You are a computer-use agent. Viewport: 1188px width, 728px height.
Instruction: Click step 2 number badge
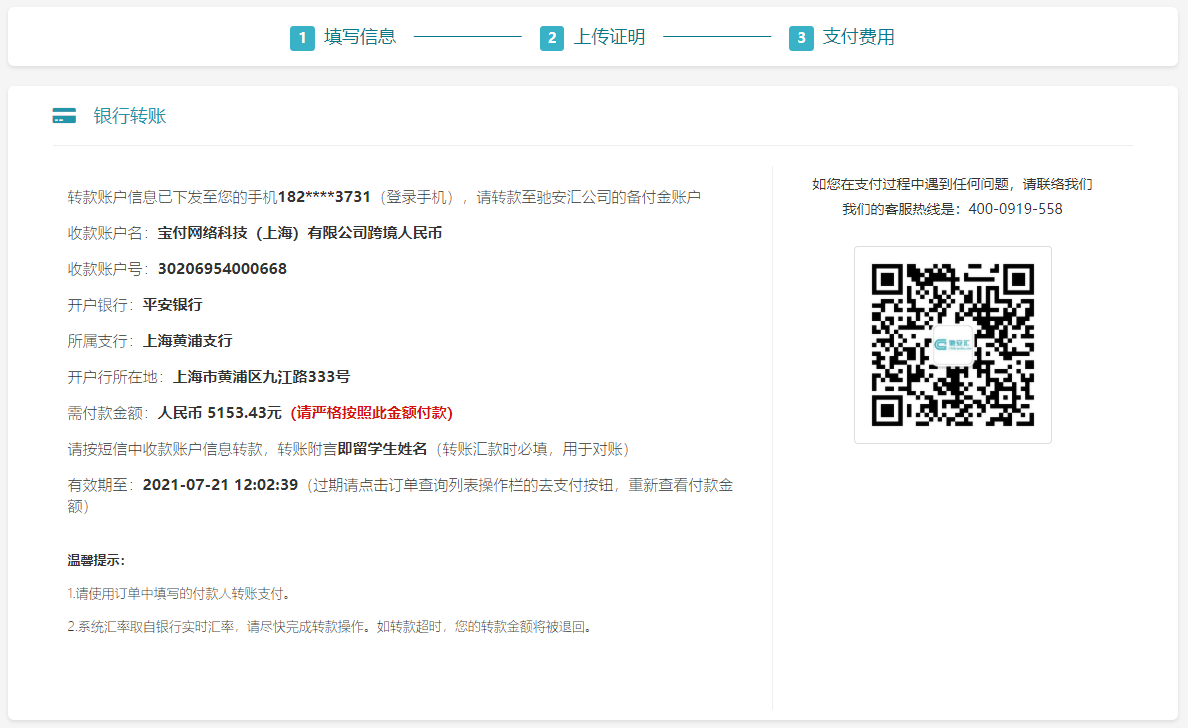[552, 38]
